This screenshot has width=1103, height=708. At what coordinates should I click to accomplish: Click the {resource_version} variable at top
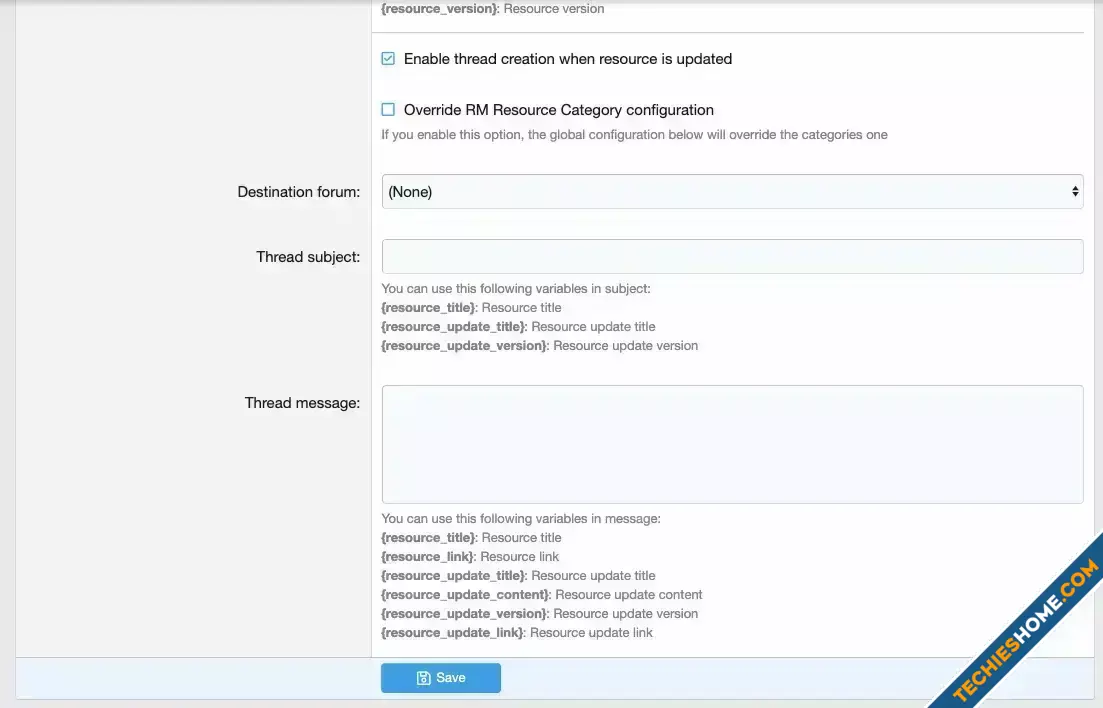[439, 9]
